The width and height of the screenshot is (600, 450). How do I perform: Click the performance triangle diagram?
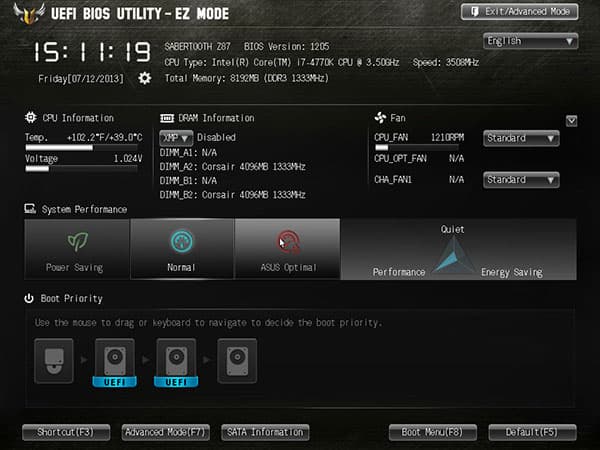point(454,254)
